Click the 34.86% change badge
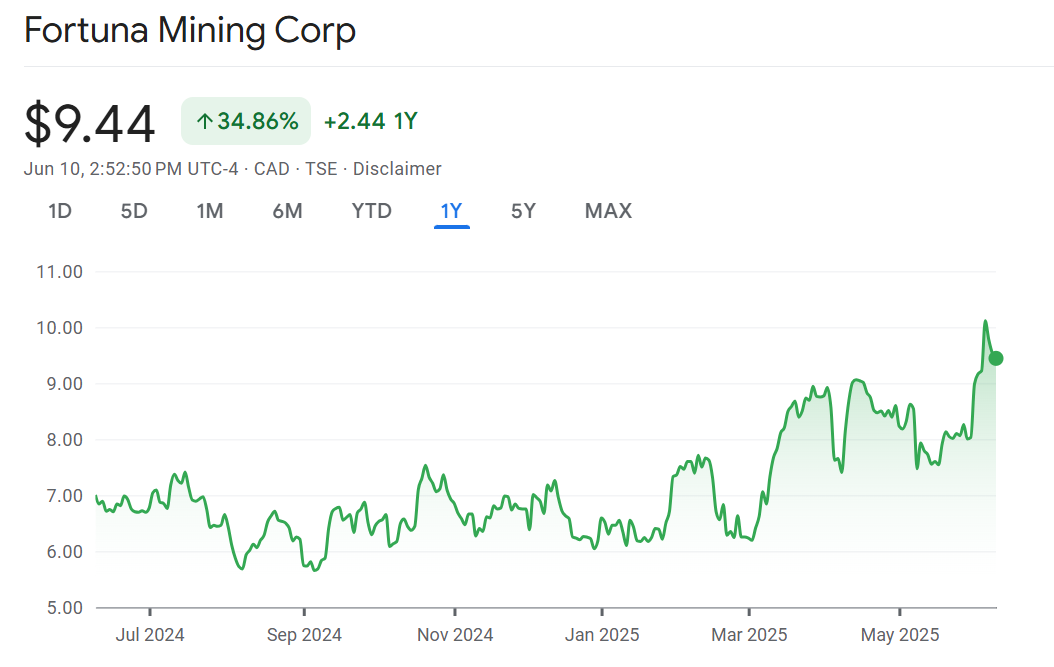Image resolution: width=1054 pixels, height=667 pixels. (x=246, y=122)
